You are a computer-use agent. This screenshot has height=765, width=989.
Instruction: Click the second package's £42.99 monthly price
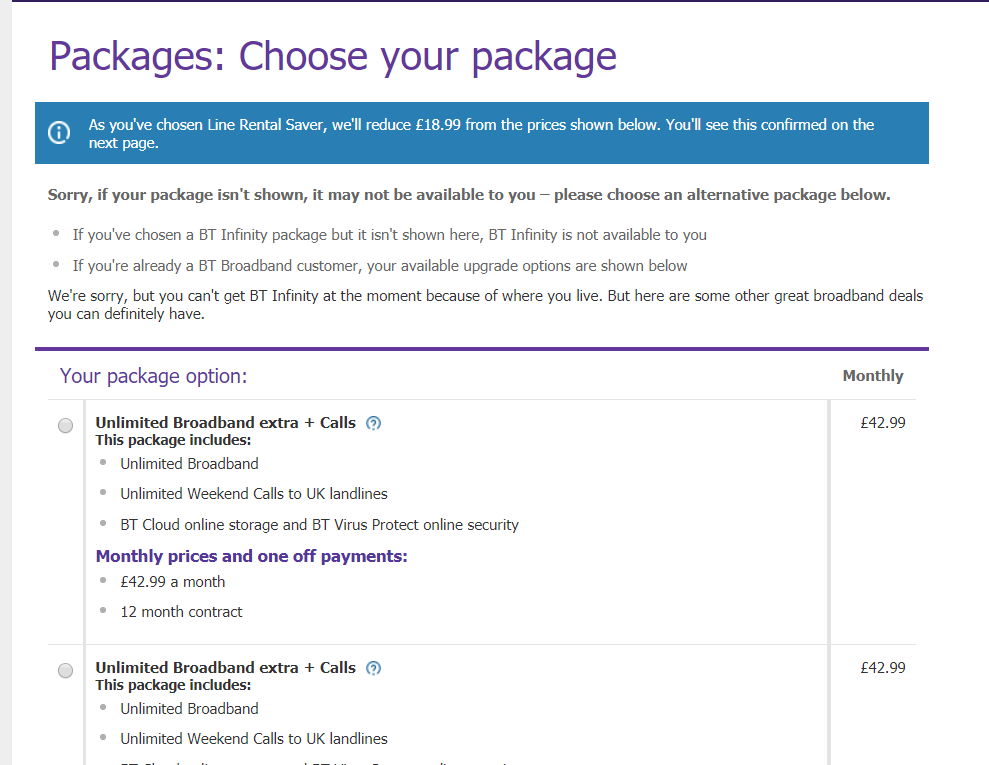pyautogui.click(x=882, y=668)
